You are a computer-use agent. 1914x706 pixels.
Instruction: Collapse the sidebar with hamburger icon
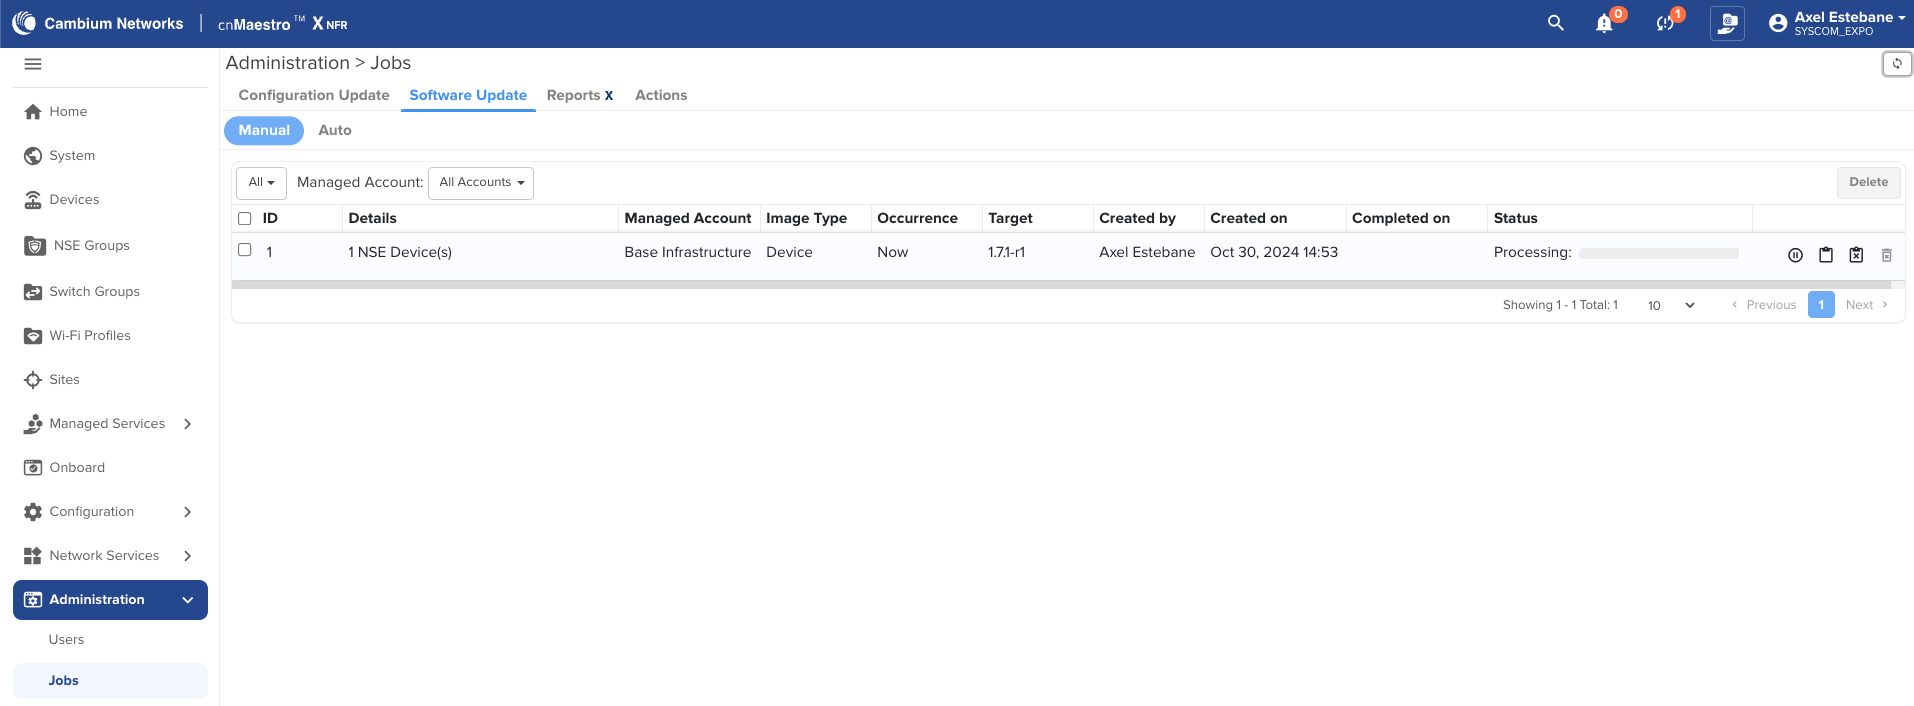click(33, 64)
